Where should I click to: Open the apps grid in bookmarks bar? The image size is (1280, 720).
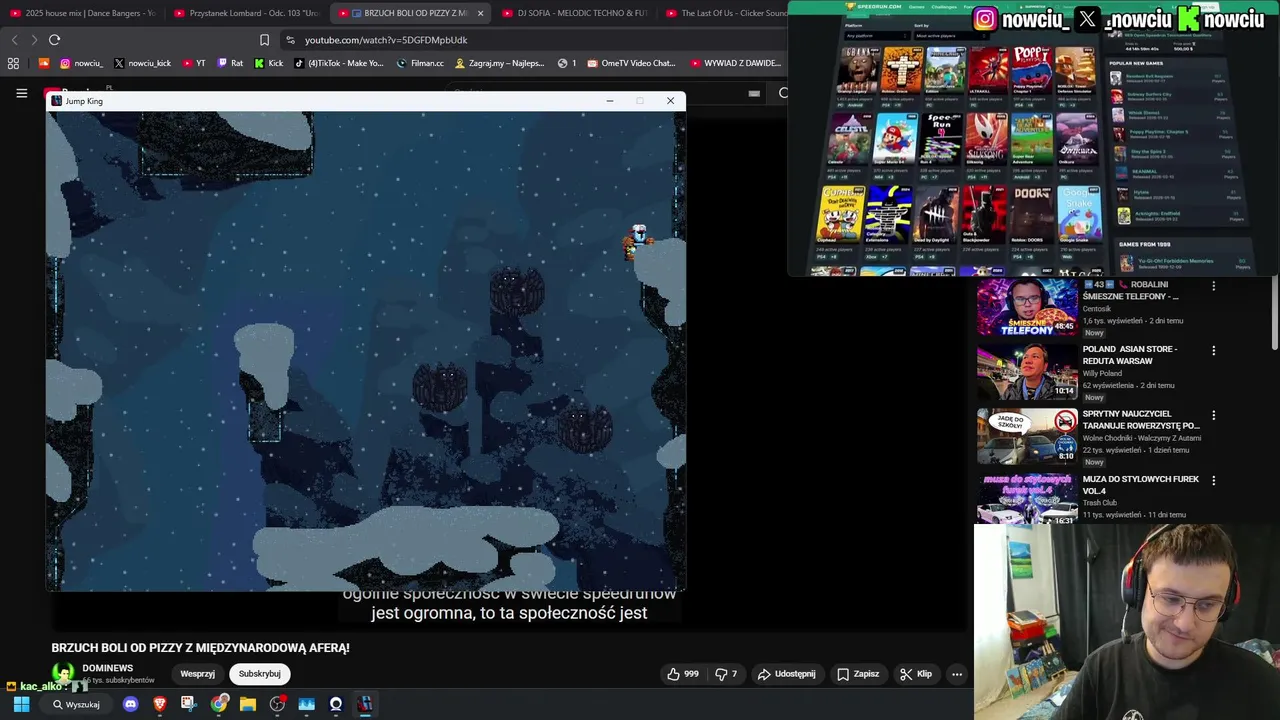[13, 63]
